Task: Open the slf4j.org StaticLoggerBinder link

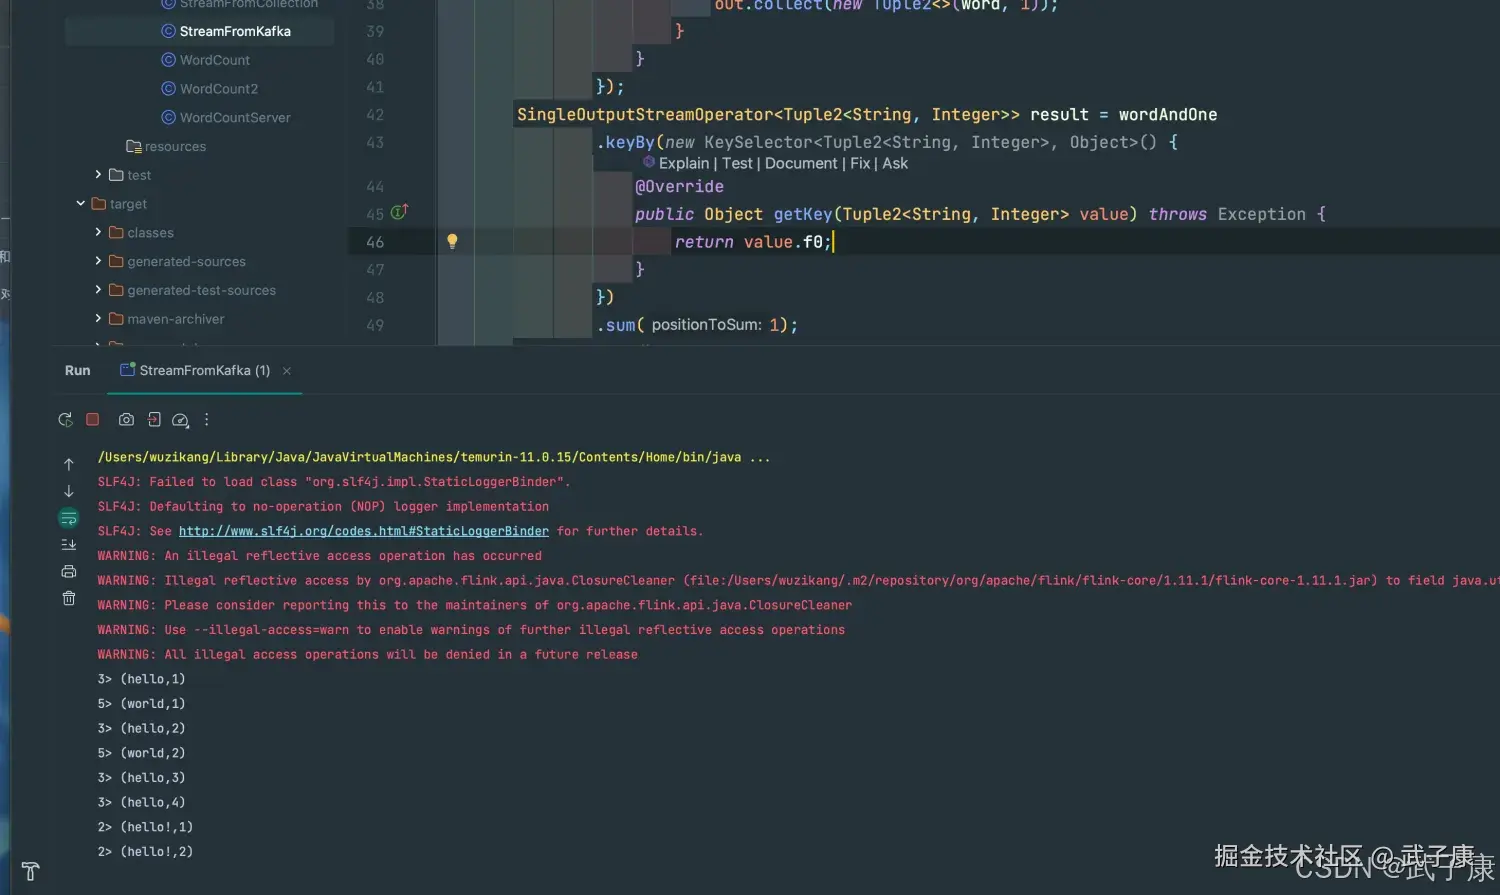Action: 363,531
